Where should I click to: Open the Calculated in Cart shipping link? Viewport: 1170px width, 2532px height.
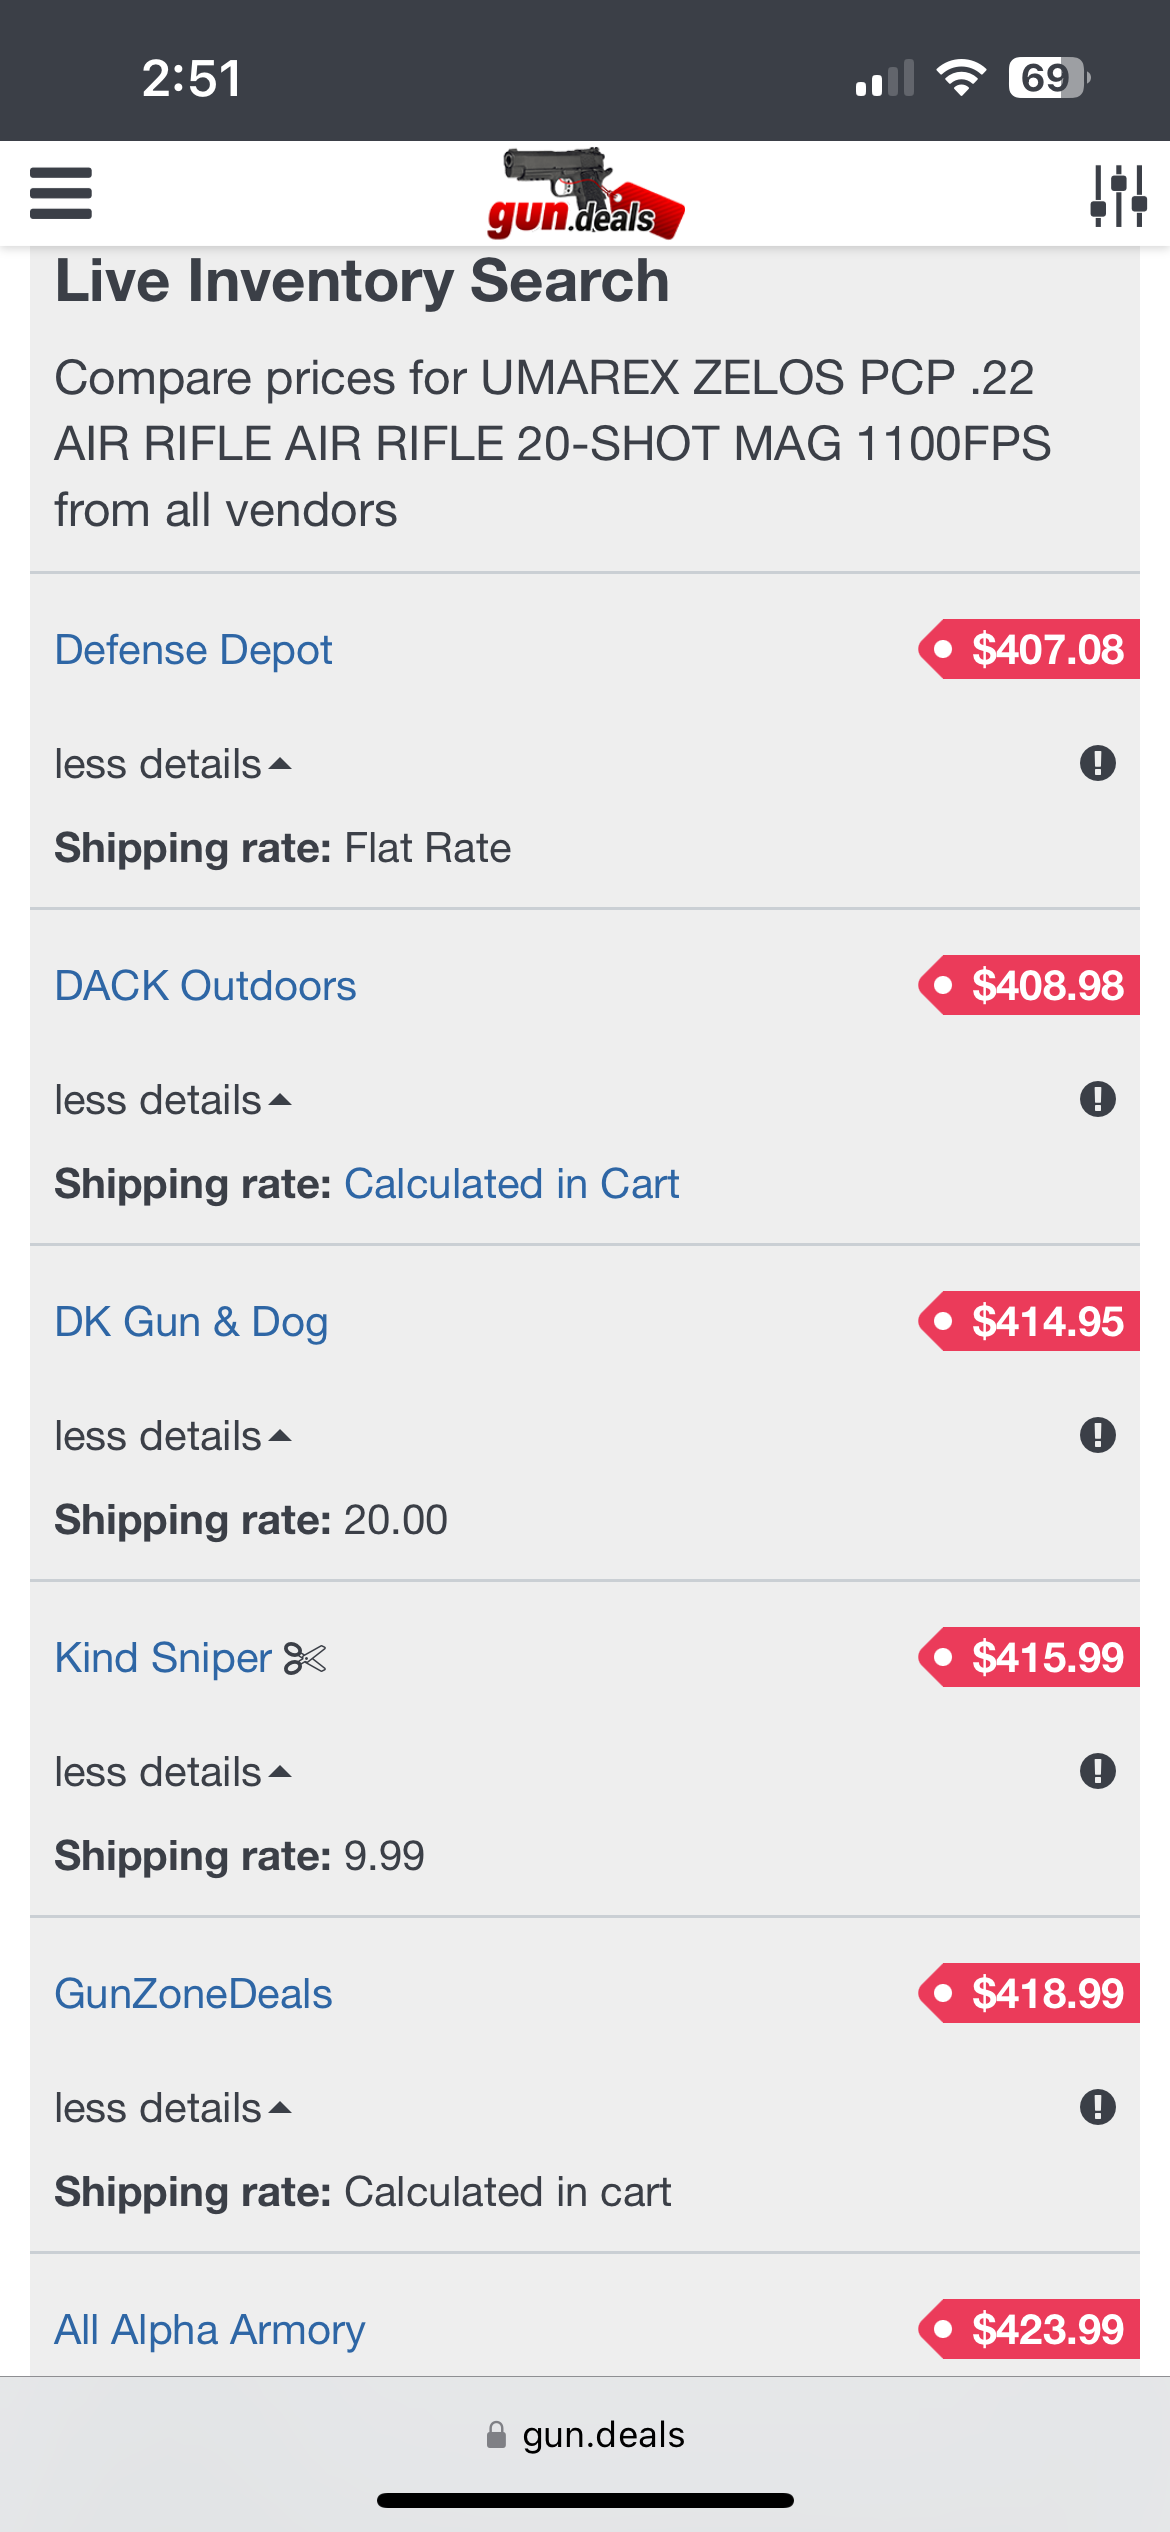(511, 1184)
